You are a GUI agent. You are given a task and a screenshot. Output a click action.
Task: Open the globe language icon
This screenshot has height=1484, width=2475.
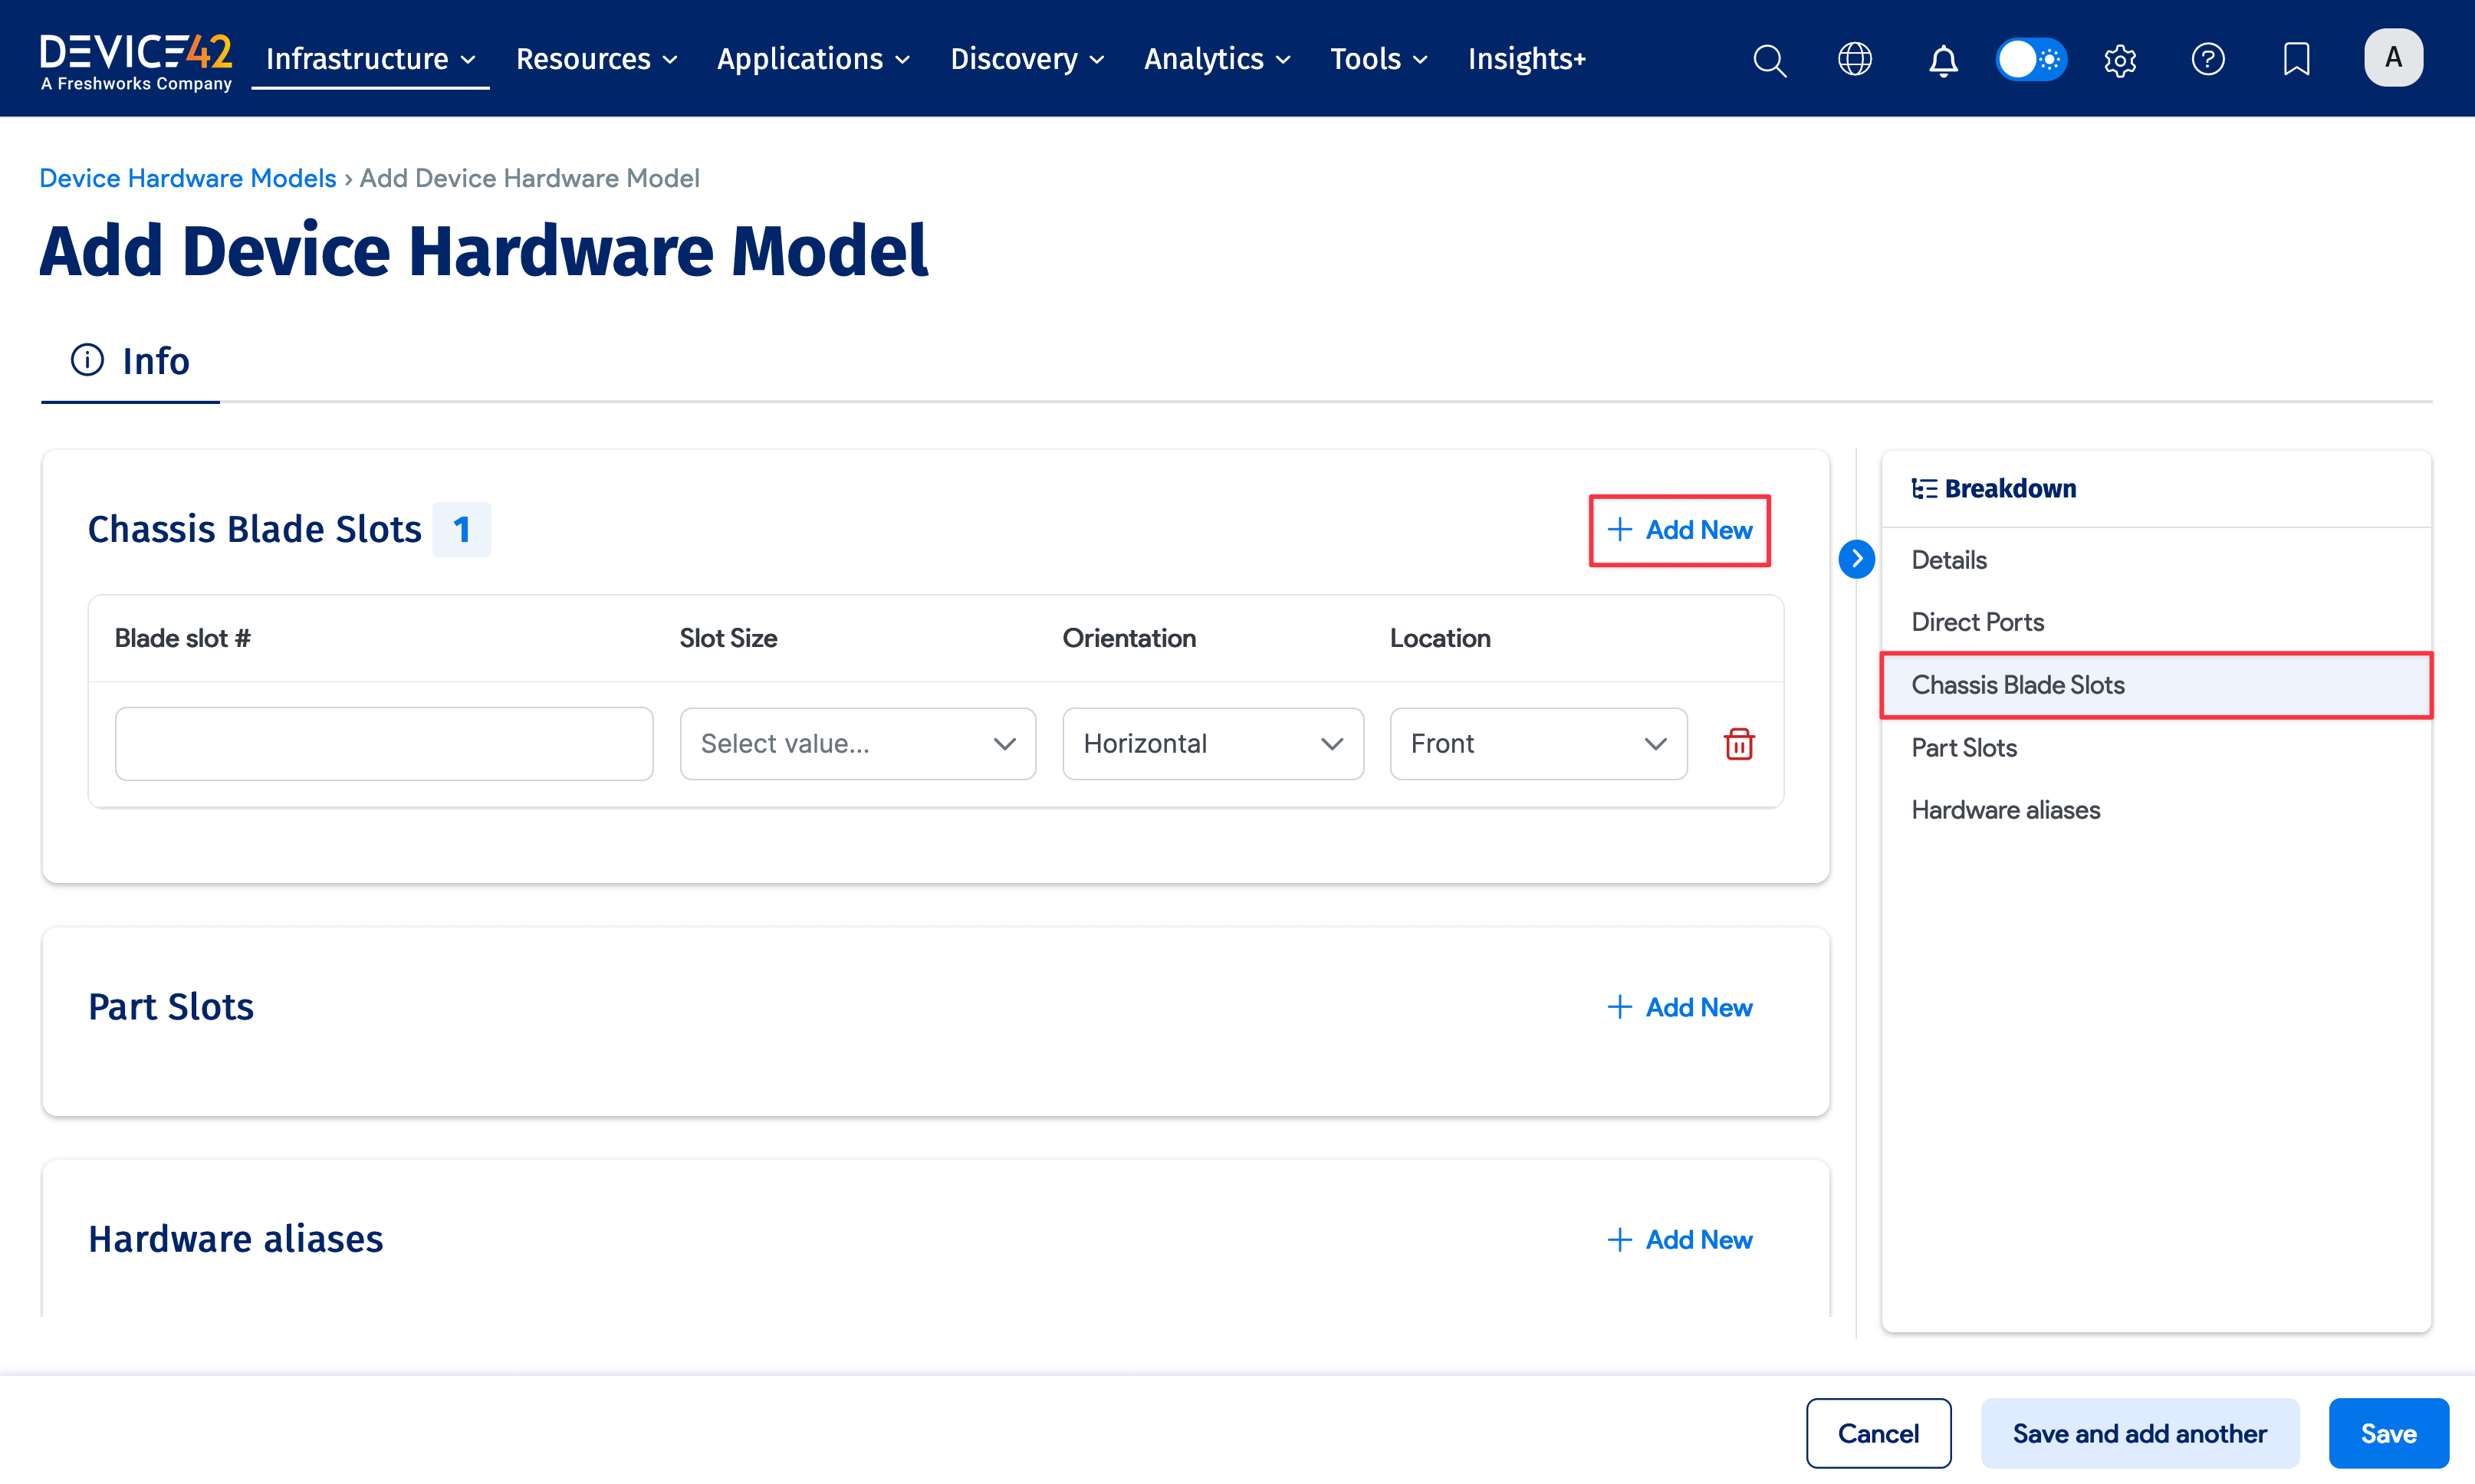click(1855, 60)
